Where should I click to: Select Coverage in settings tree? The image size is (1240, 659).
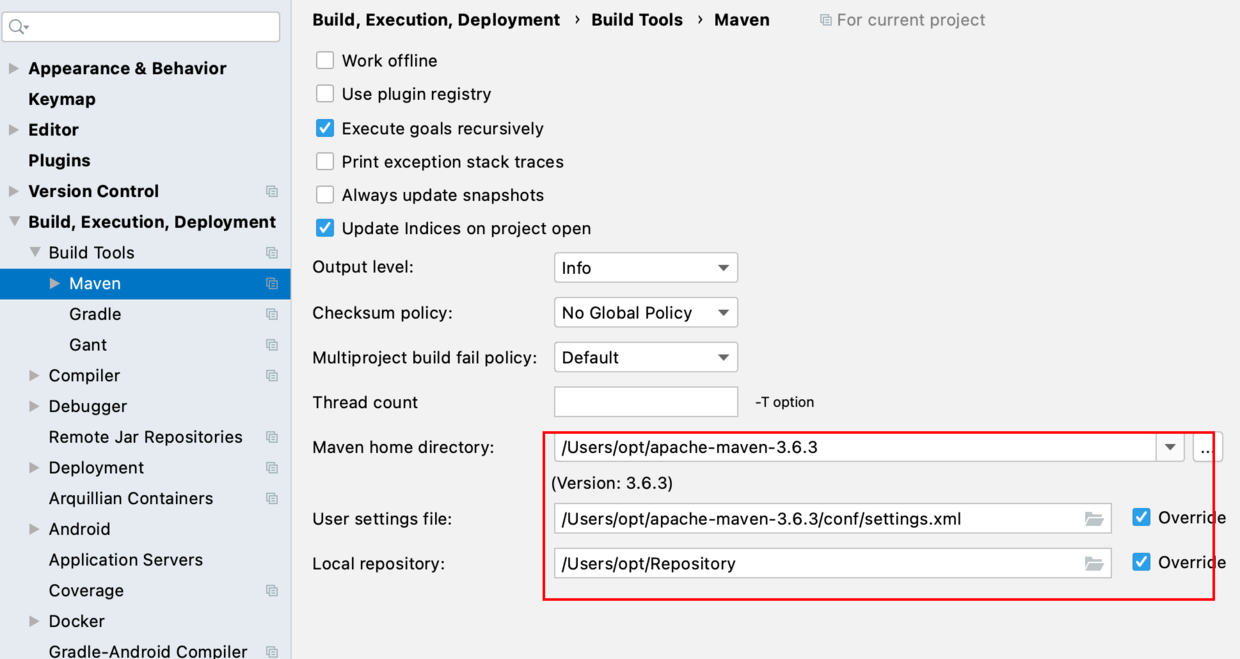86,591
